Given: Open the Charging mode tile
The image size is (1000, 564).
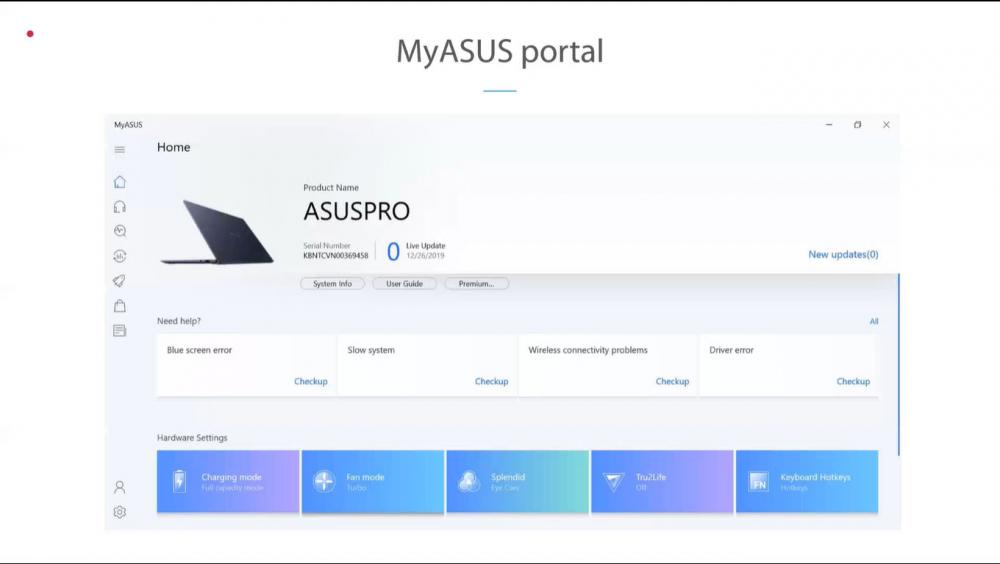Looking at the screenshot, I should point(228,482).
